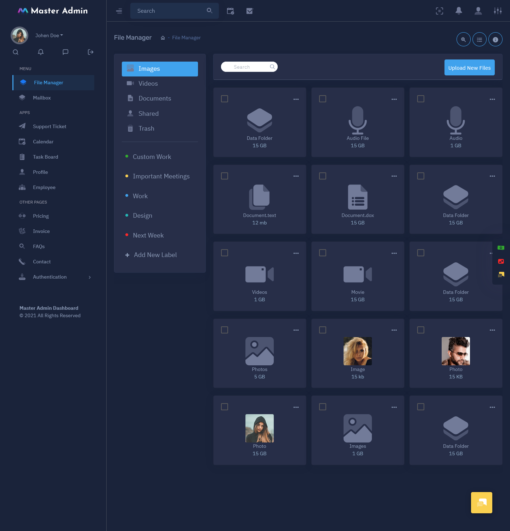Open the Document.dox file icon
Screen dimensions: 510x531
click(358, 197)
